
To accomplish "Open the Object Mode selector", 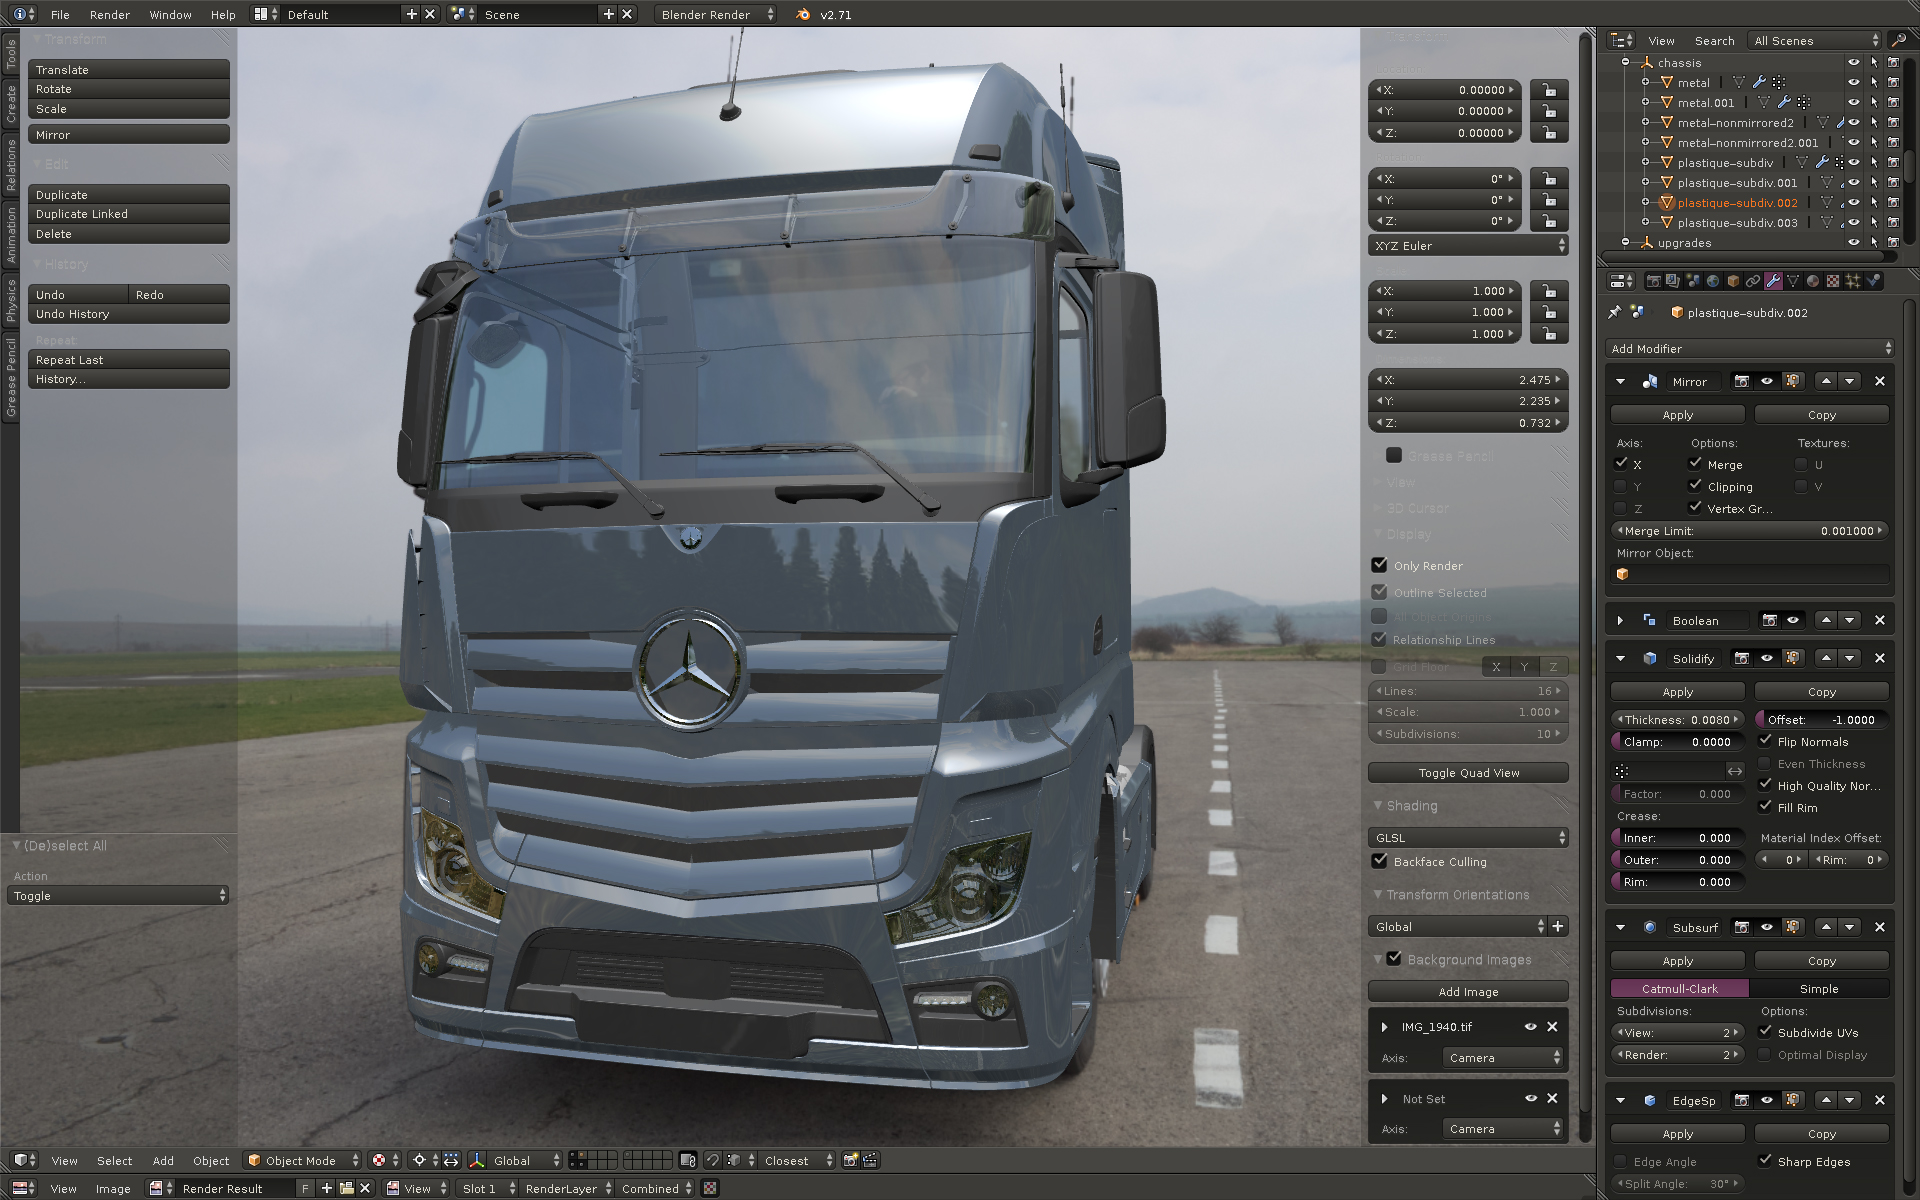I will pyautogui.click(x=303, y=1161).
